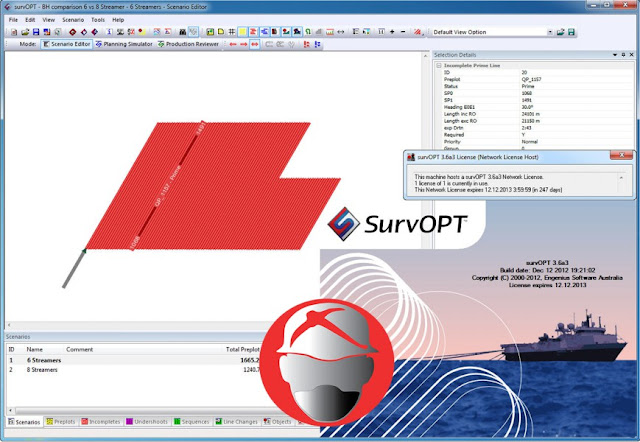This screenshot has width=640, height=442.
Task: Save using the blue floppy disk icon
Action: (x=36, y=32)
